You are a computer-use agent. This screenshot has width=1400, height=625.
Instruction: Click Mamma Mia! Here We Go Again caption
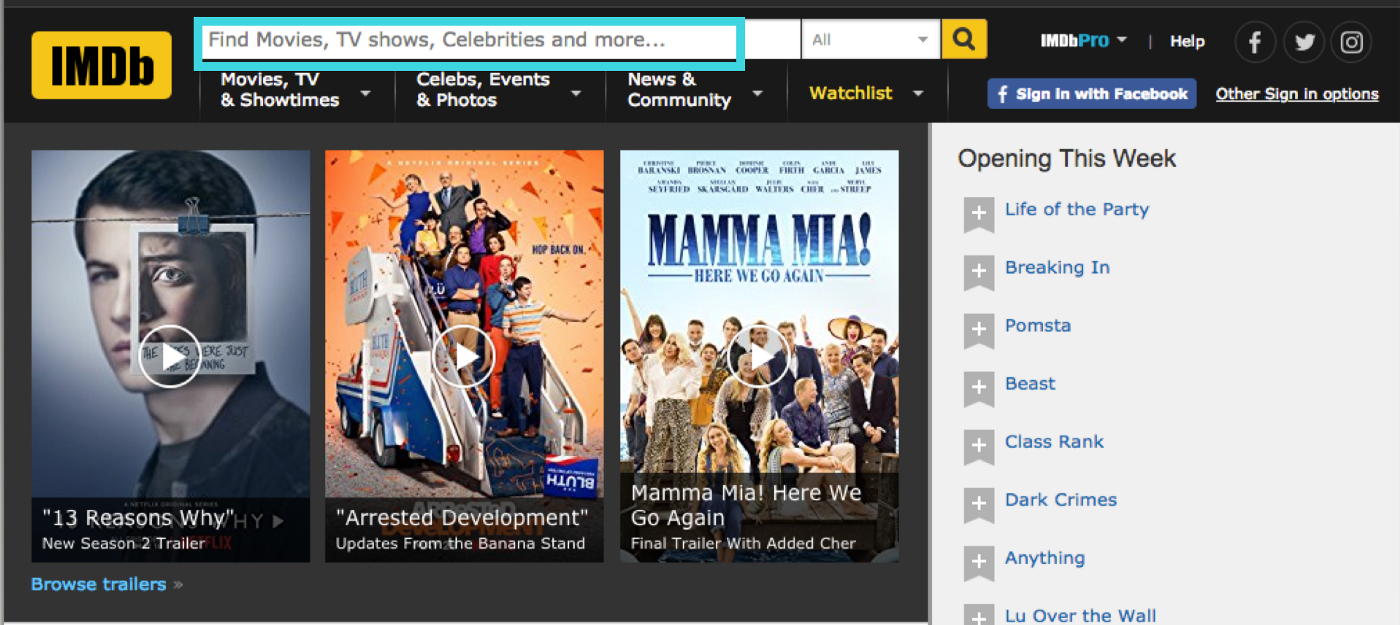(746, 505)
